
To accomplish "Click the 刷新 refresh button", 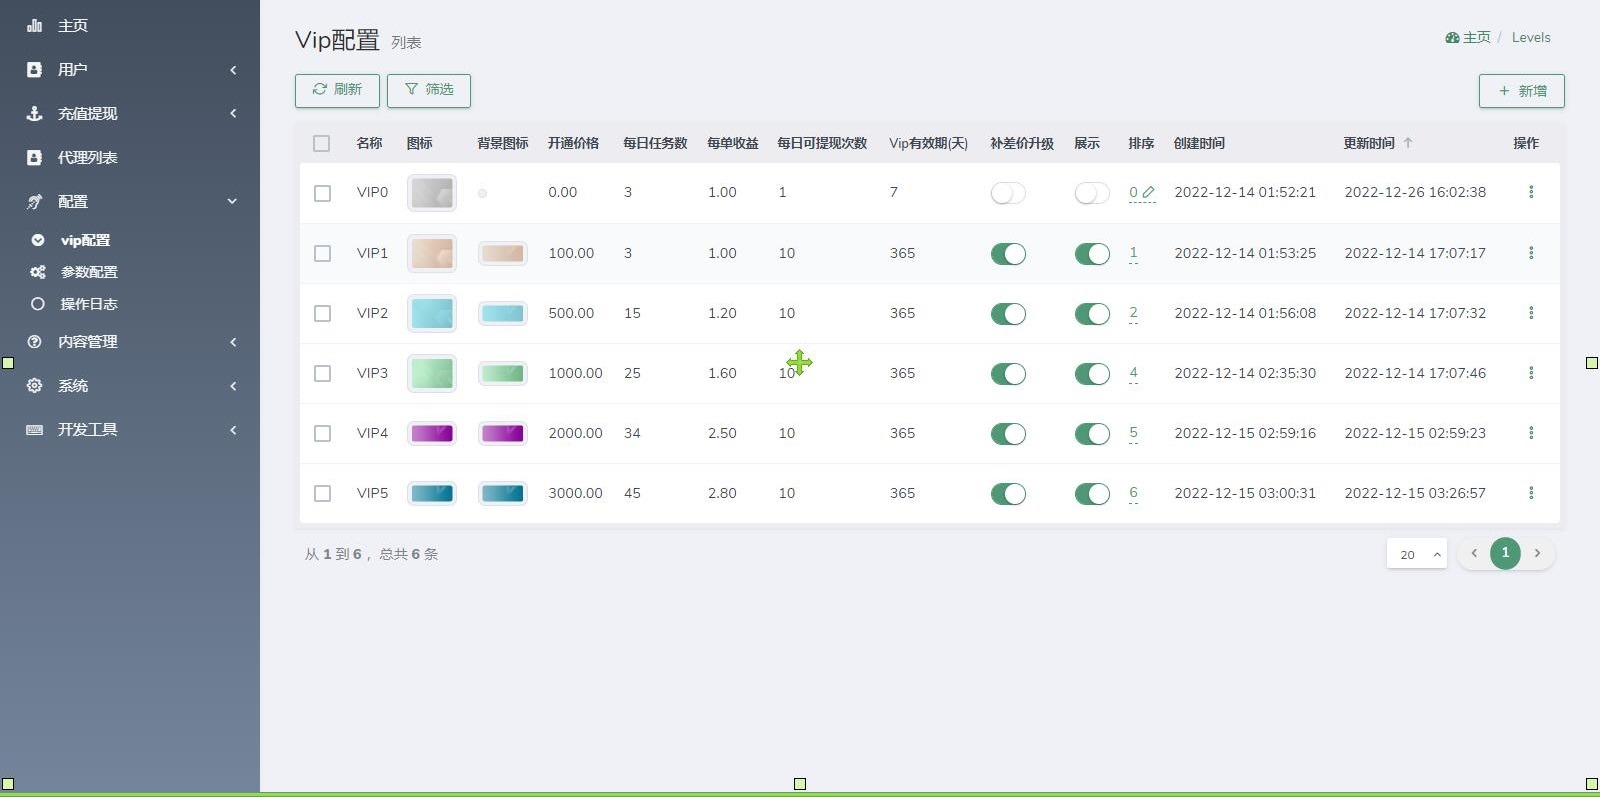I will tap(337, 90).
